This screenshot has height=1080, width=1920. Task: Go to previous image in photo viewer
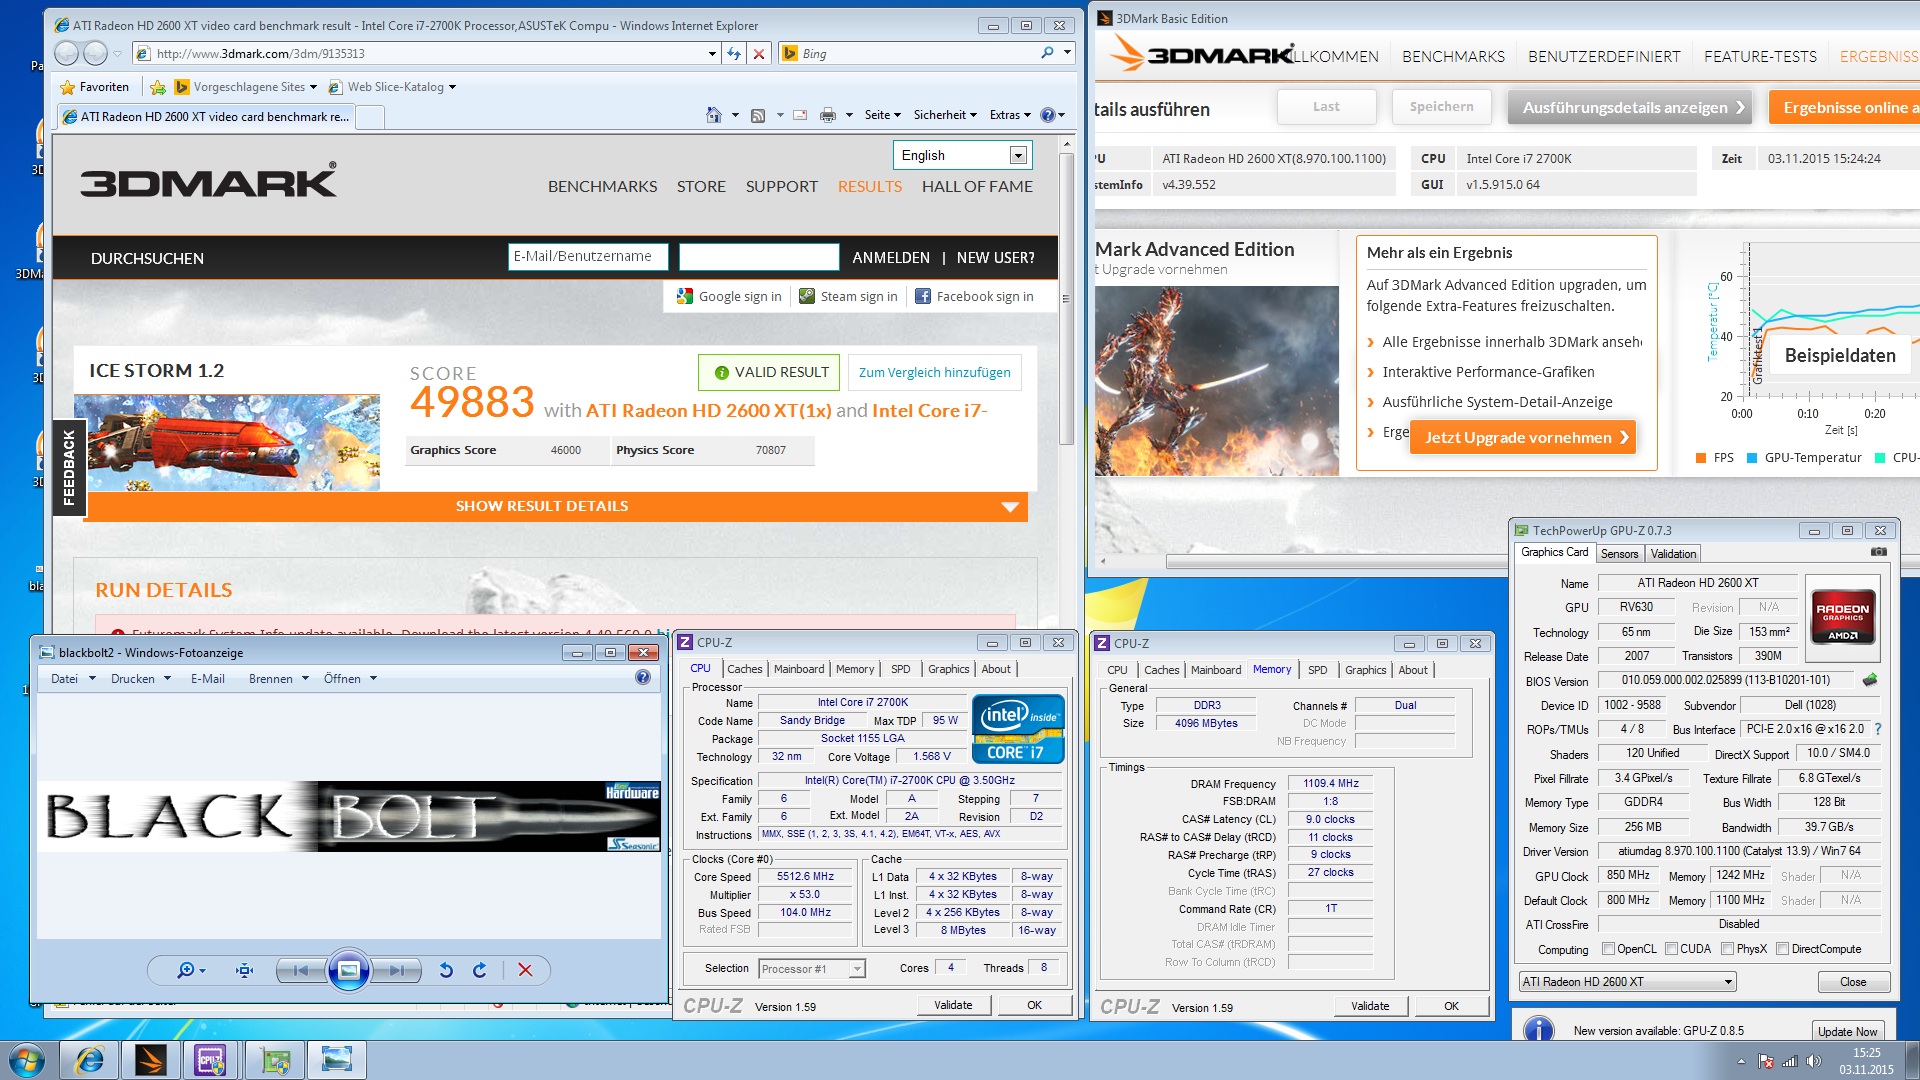(300, 970)
